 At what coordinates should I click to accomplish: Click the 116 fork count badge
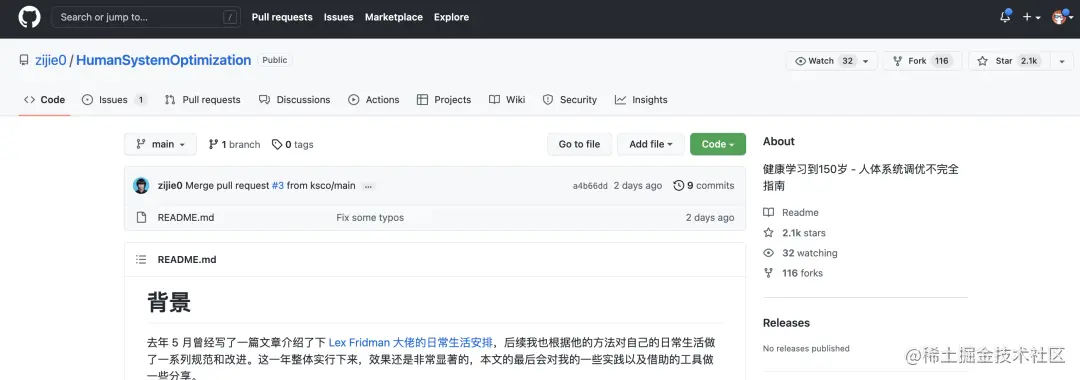[942, 61]
